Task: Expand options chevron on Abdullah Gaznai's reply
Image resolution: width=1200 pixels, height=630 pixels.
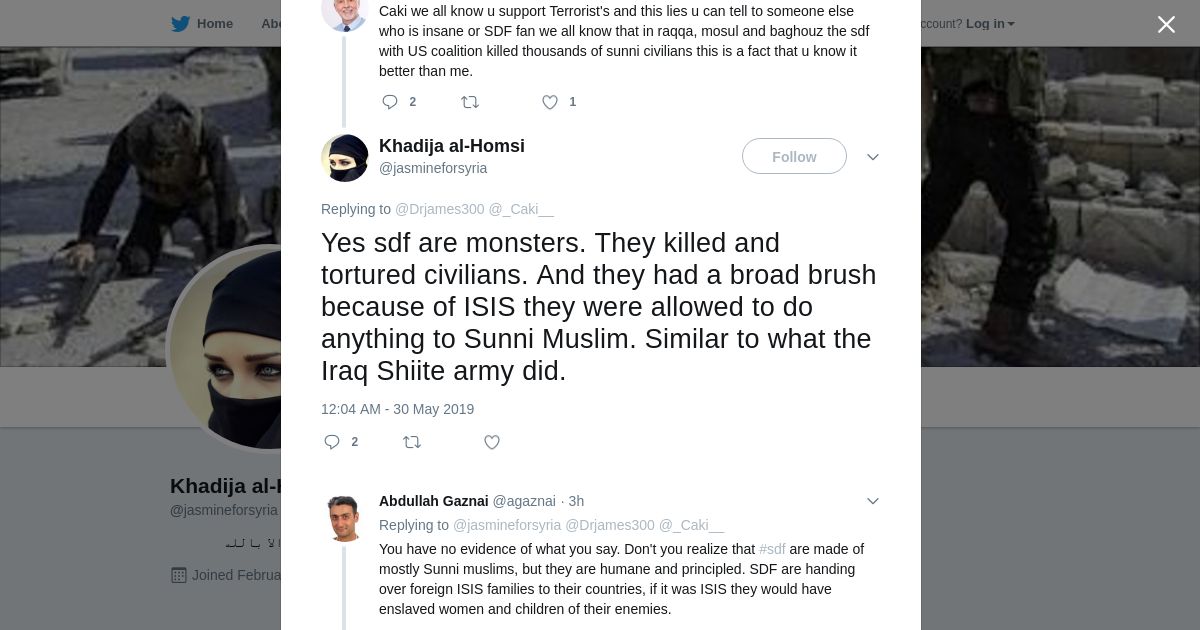Action: point(873,501)
